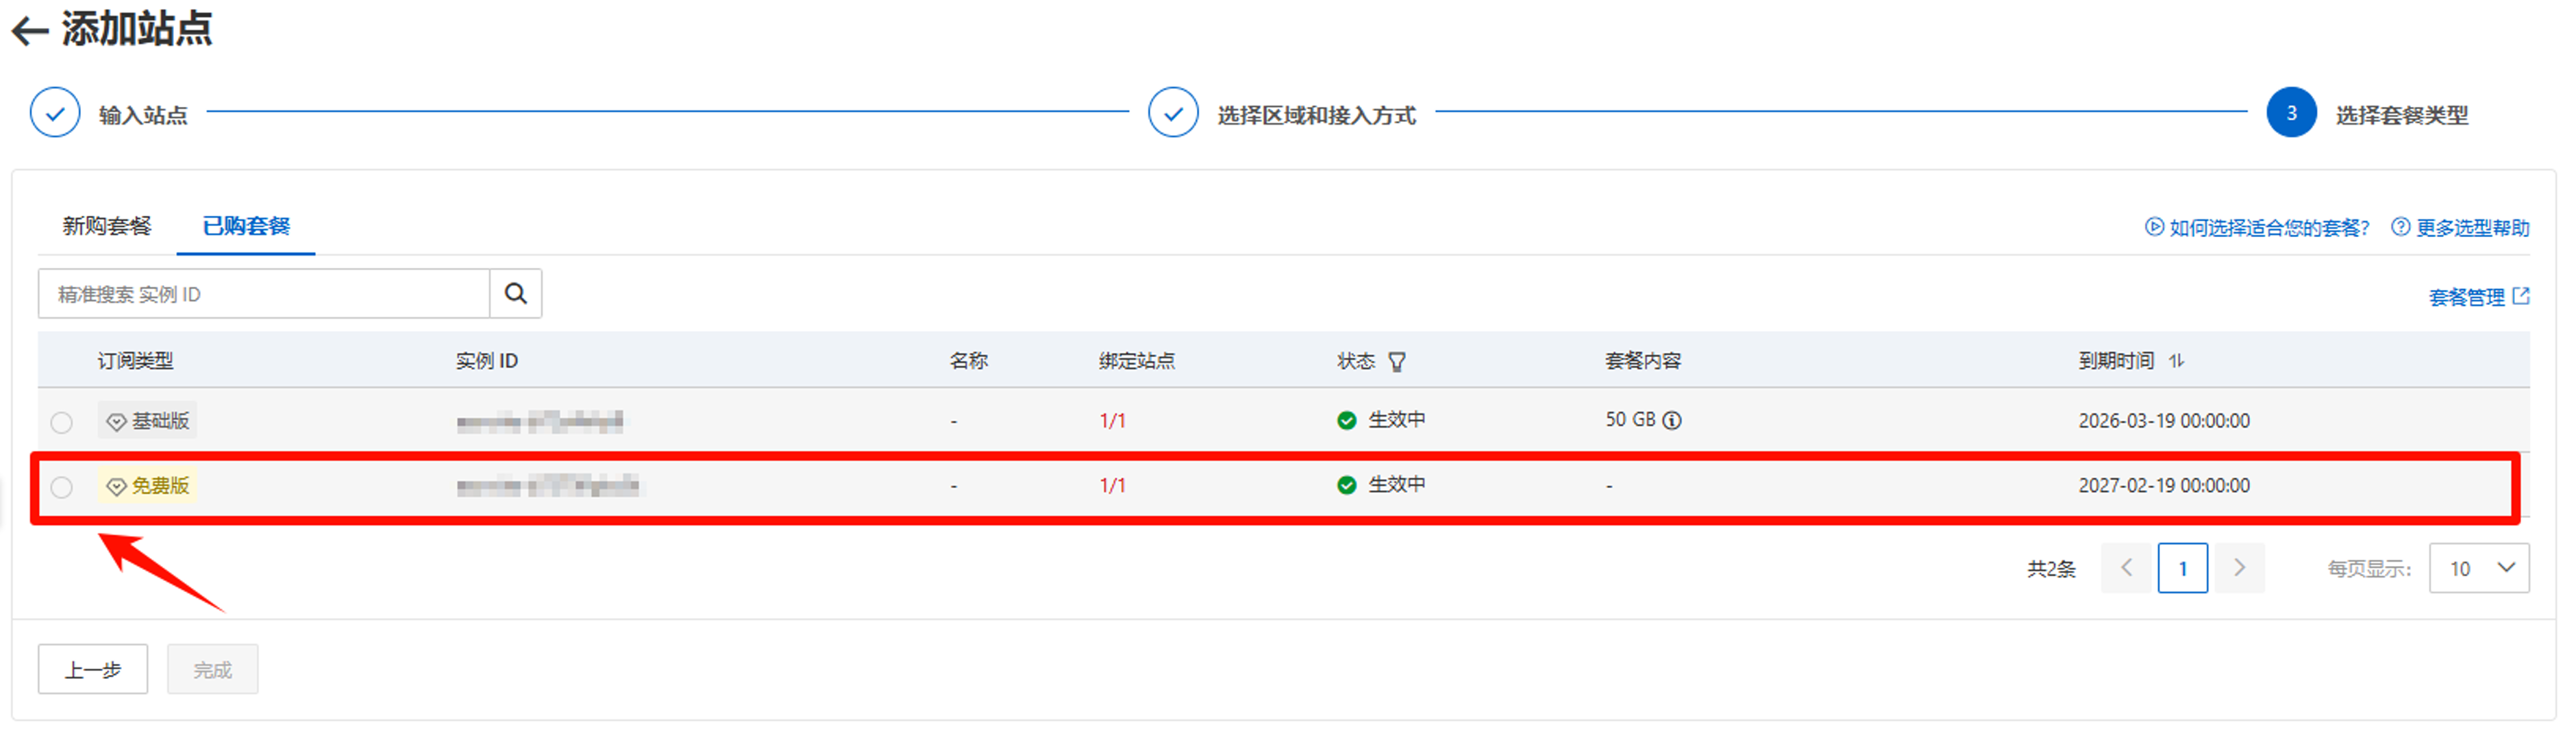The width and height of the screenshot is (2576, 740).
Task: Switch to the 新购套餐 tab
Action: (x=106, y=226)
